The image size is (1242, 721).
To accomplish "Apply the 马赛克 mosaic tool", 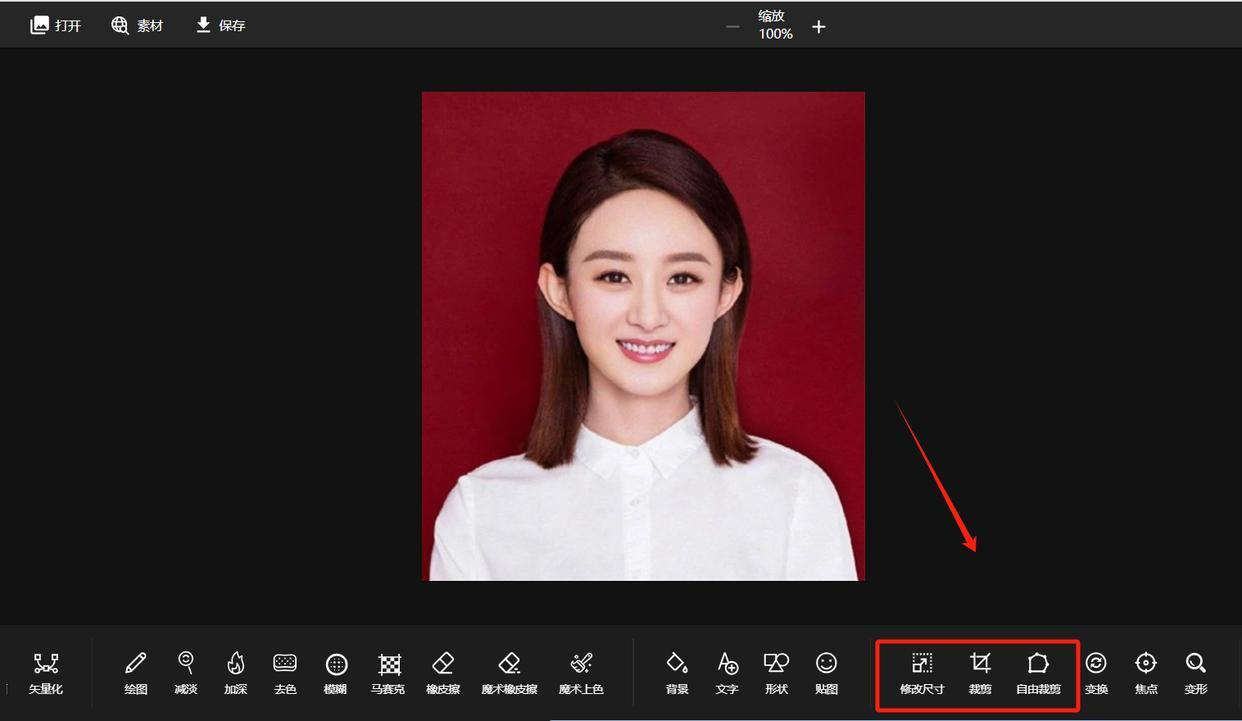I will (388, 672).
